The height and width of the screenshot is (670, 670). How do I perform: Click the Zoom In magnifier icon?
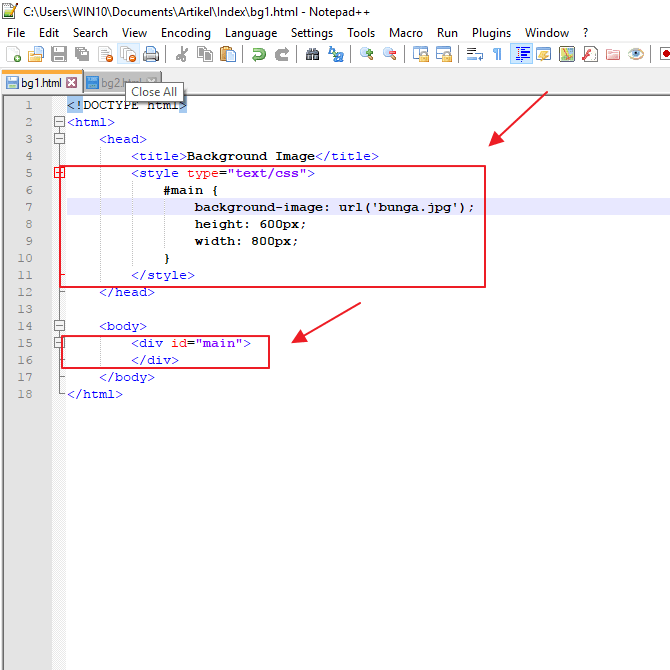point(367,54)
